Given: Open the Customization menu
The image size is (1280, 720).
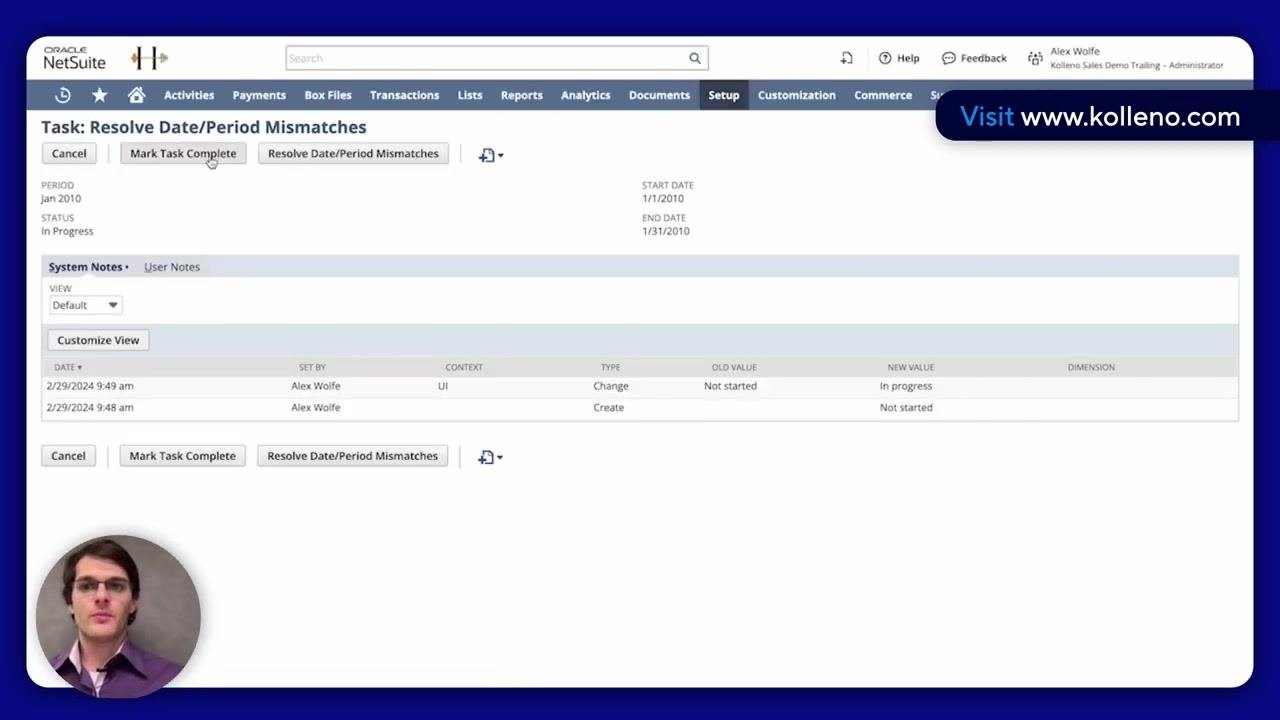Looking at the screenshot, I should tap(797, 95).
